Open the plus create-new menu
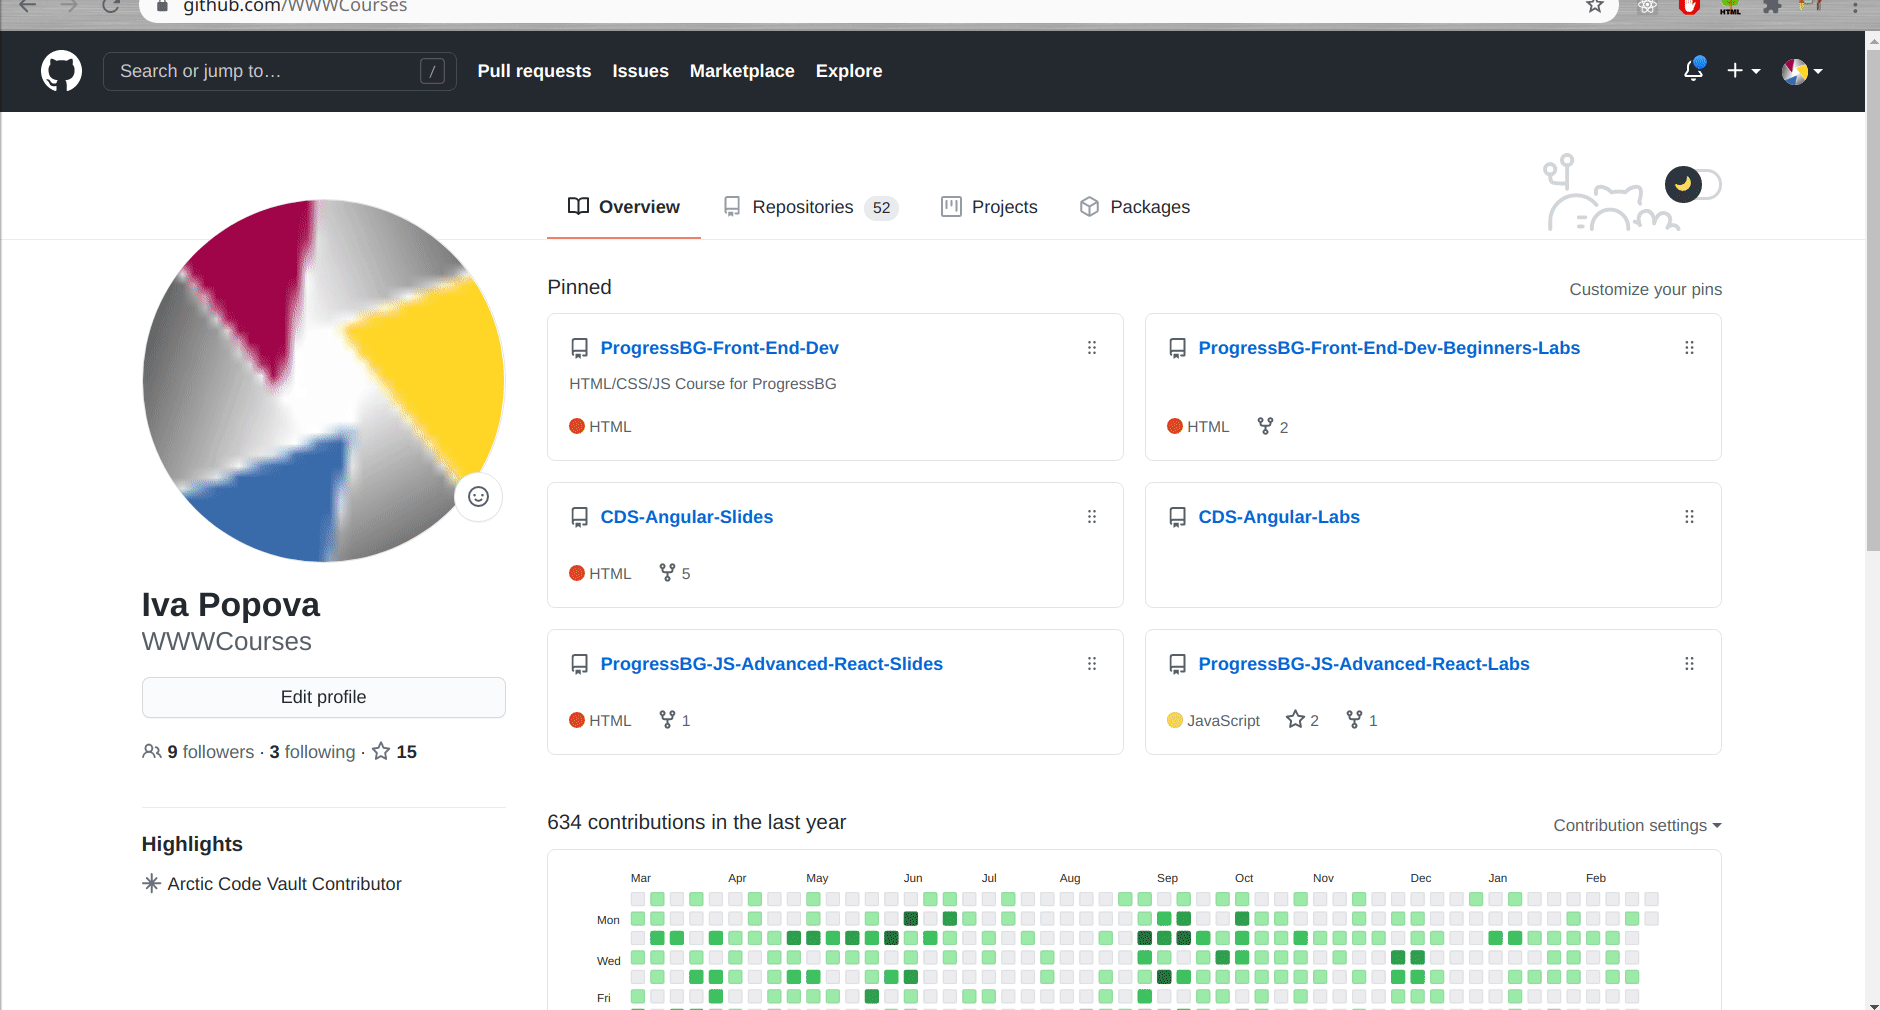Viewport: 1880px width, 1010px height. tap(1743, 71)
